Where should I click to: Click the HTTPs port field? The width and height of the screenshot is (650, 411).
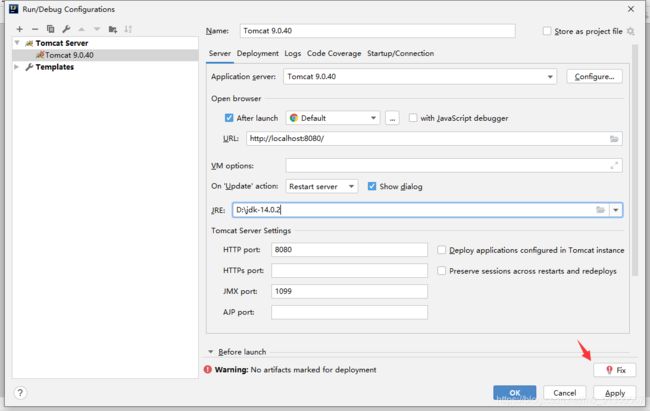point(349,270)
